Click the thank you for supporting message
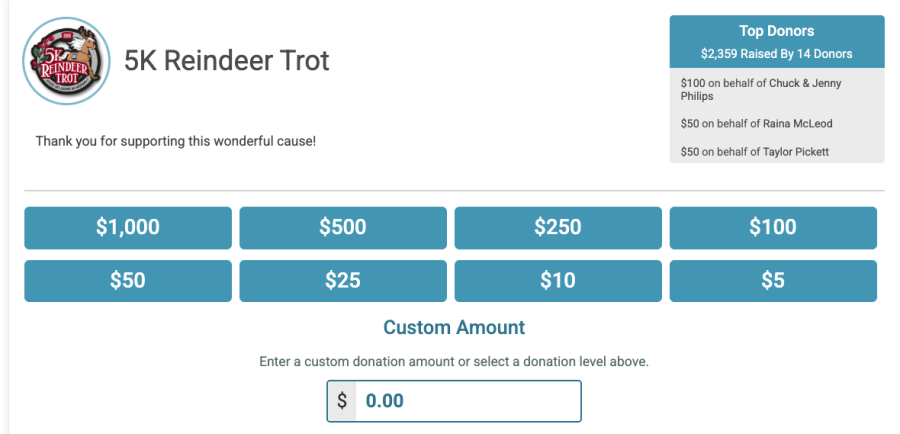The image size is (900, 434). [x=176, y=141]
